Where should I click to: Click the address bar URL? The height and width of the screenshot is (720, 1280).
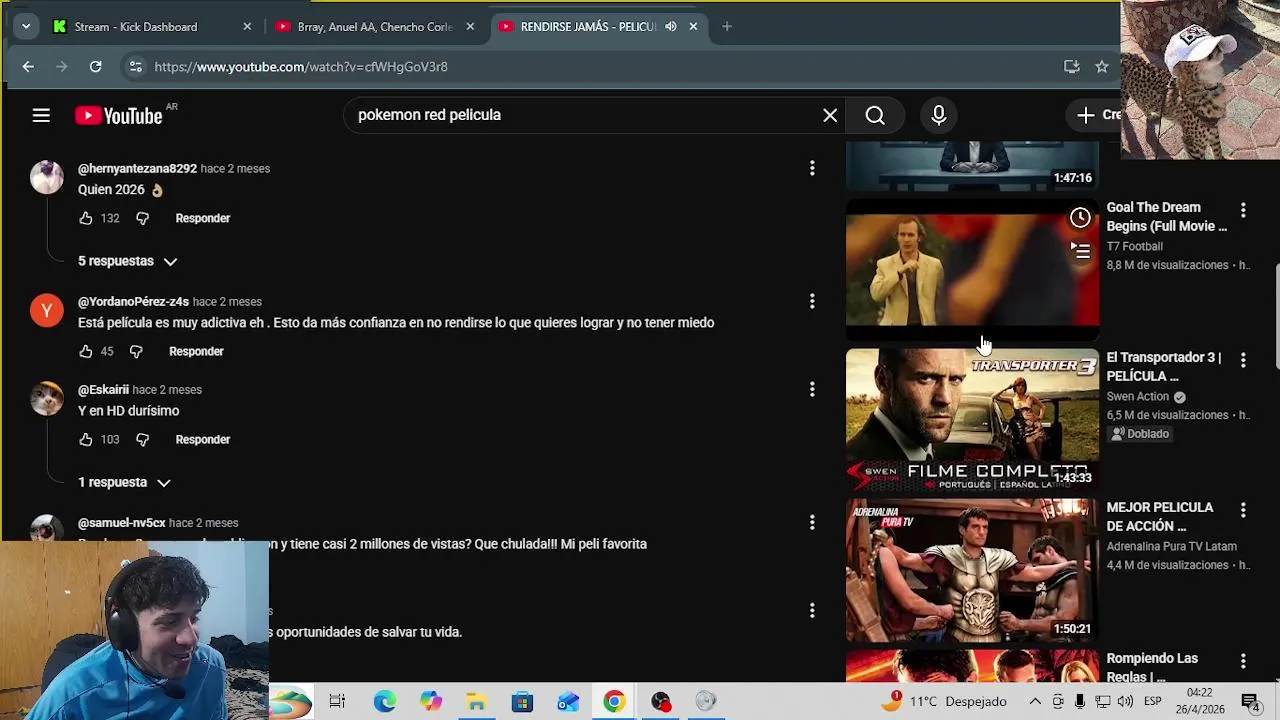301,67
